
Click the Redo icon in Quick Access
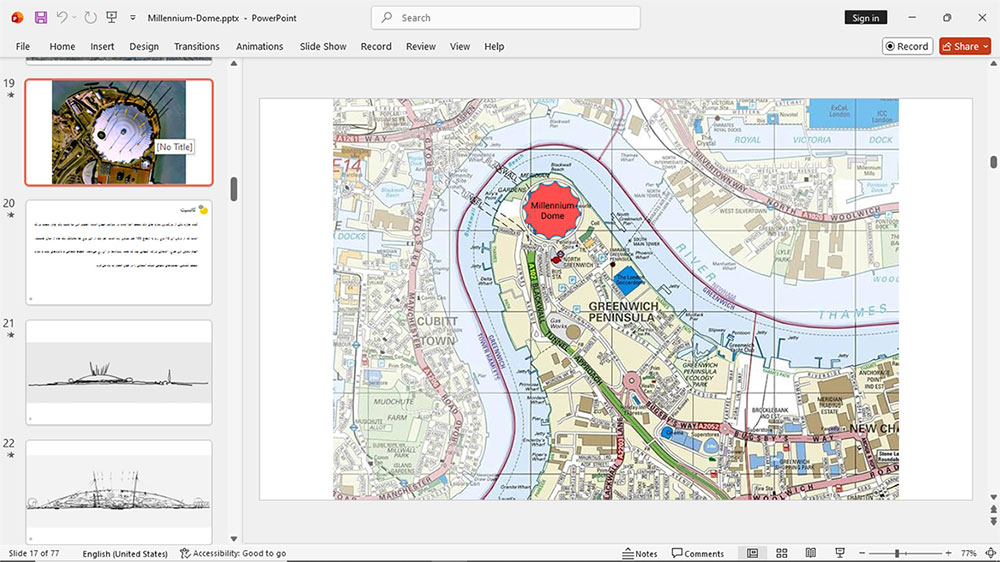click(91, 18)
